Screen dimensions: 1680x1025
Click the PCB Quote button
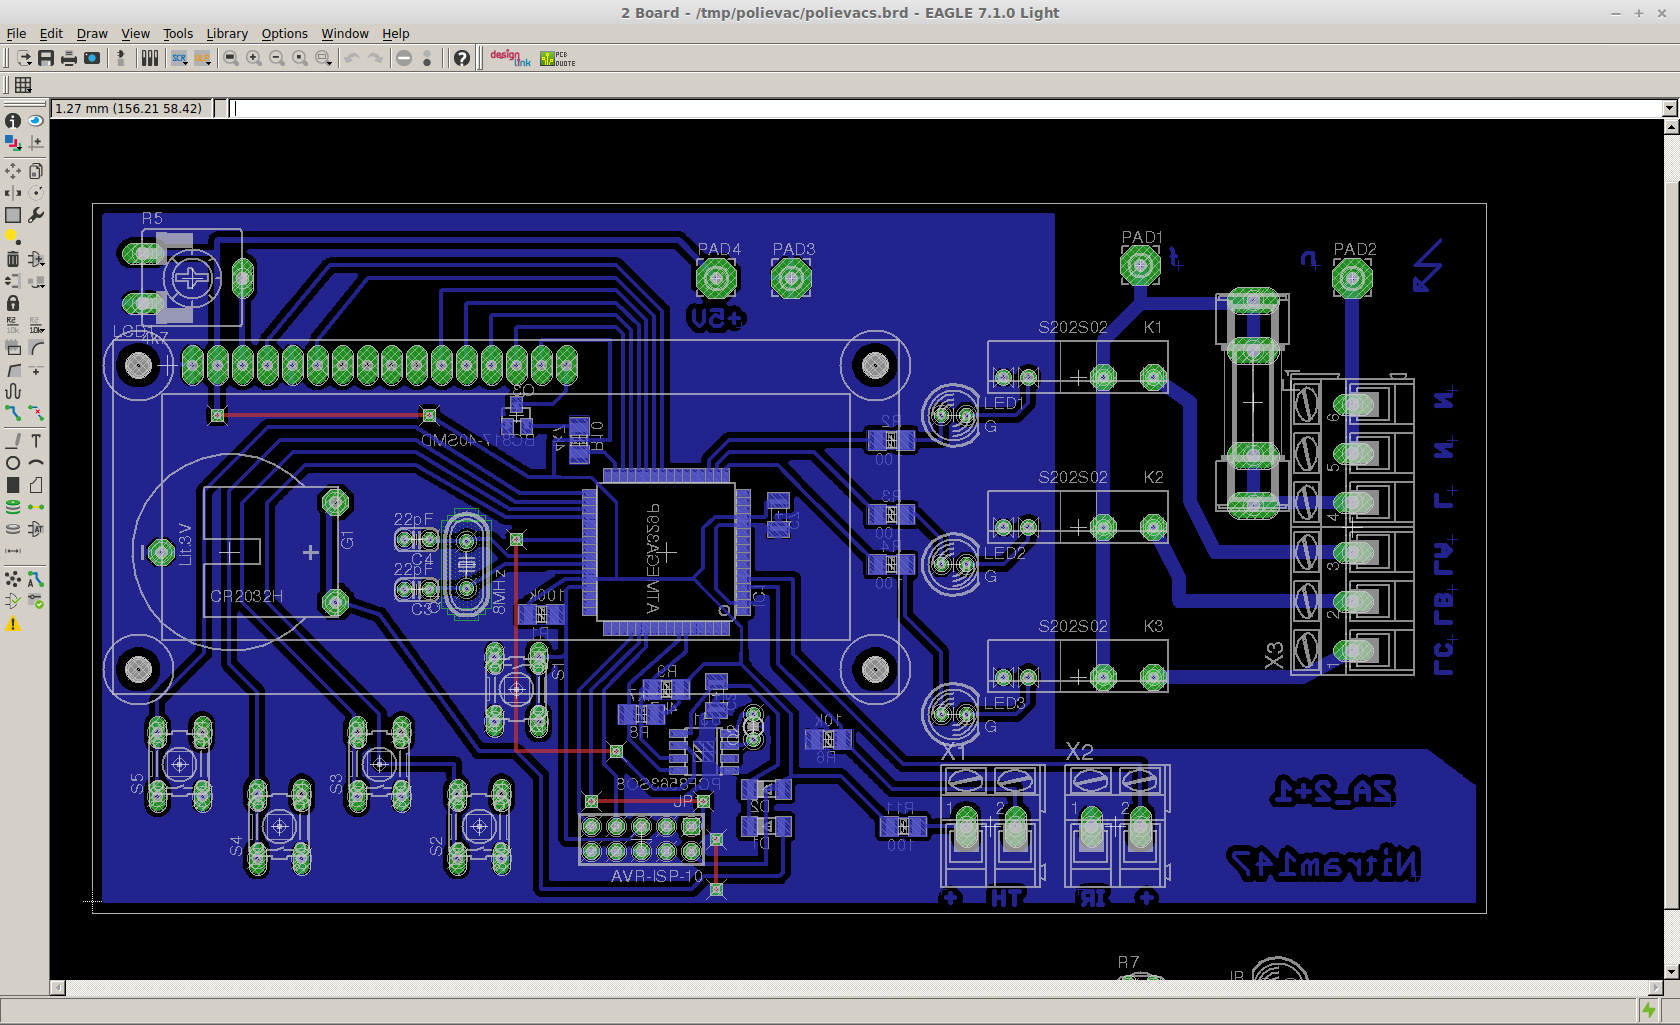coord(557,58)
